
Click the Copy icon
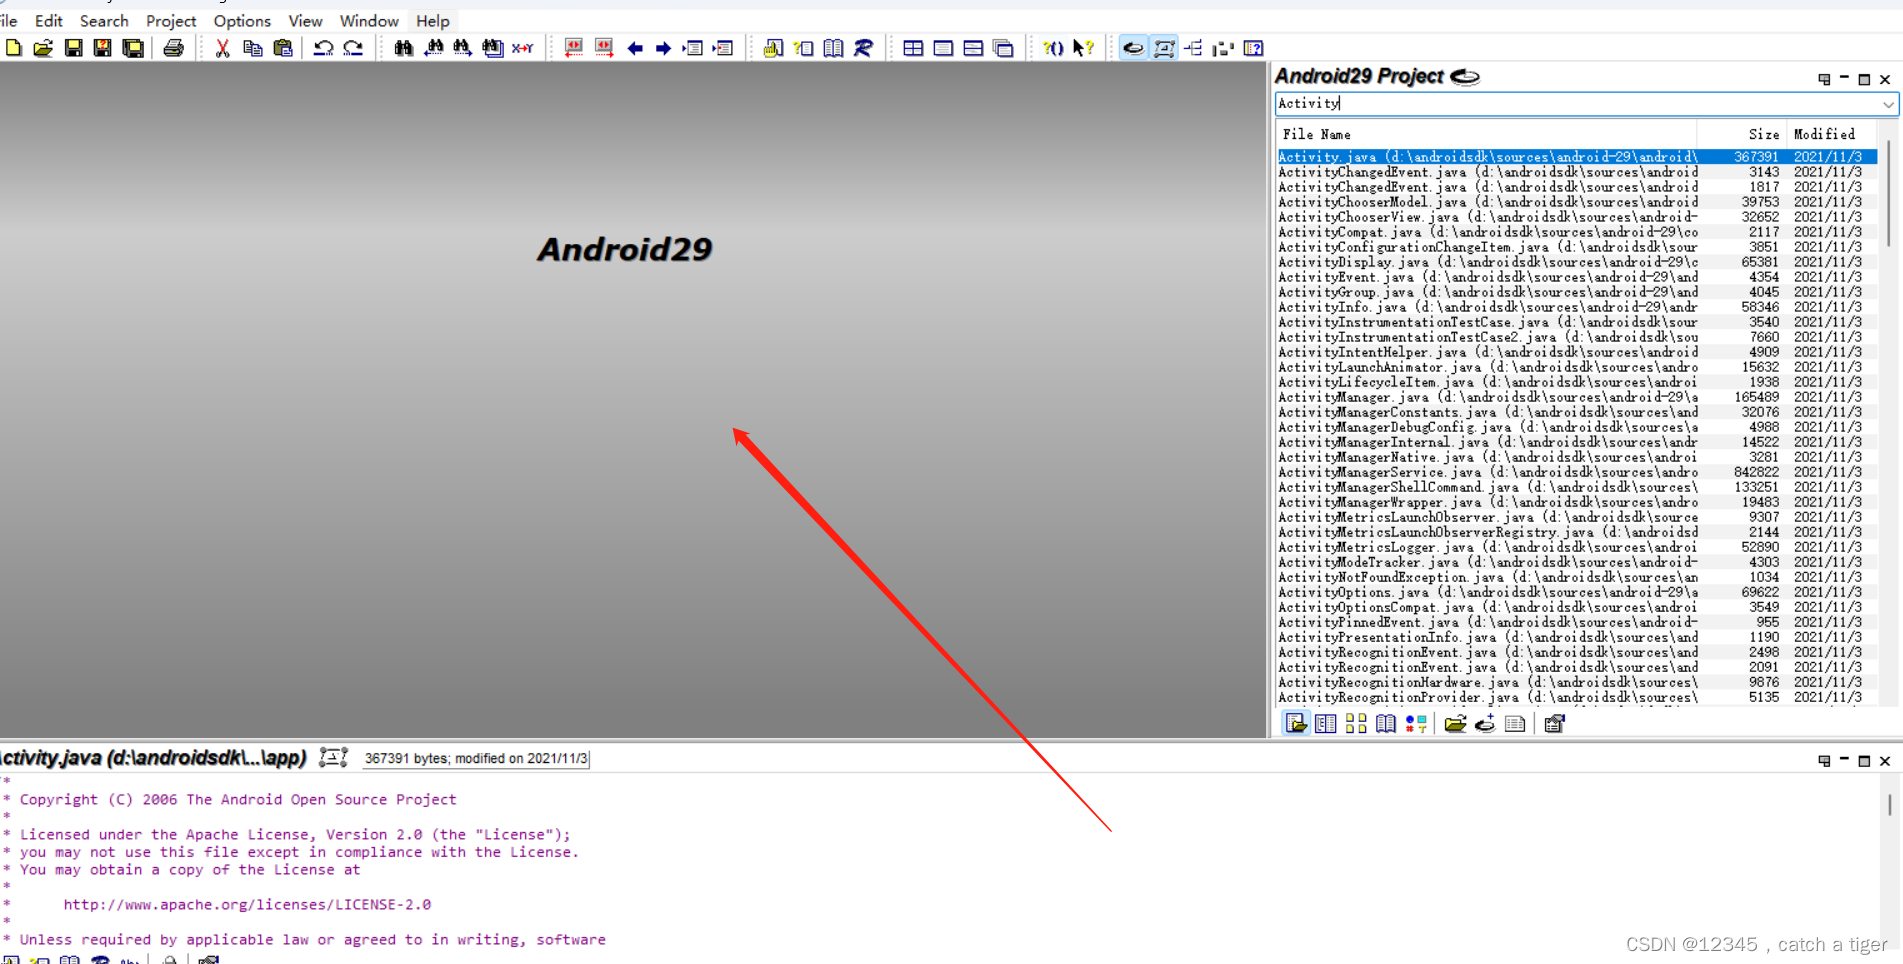[x=253, y=47]
